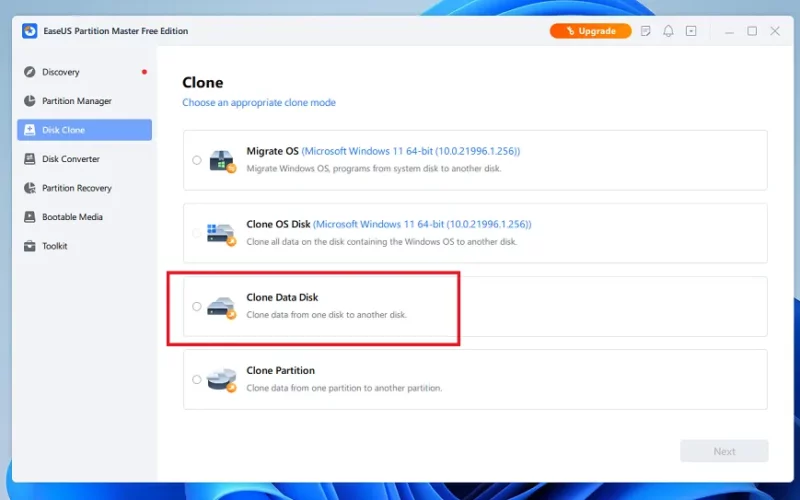Open the Disk Clone section
Viewport: 800px width, 500px height.
pyautogui.click(x=84, y=130)
